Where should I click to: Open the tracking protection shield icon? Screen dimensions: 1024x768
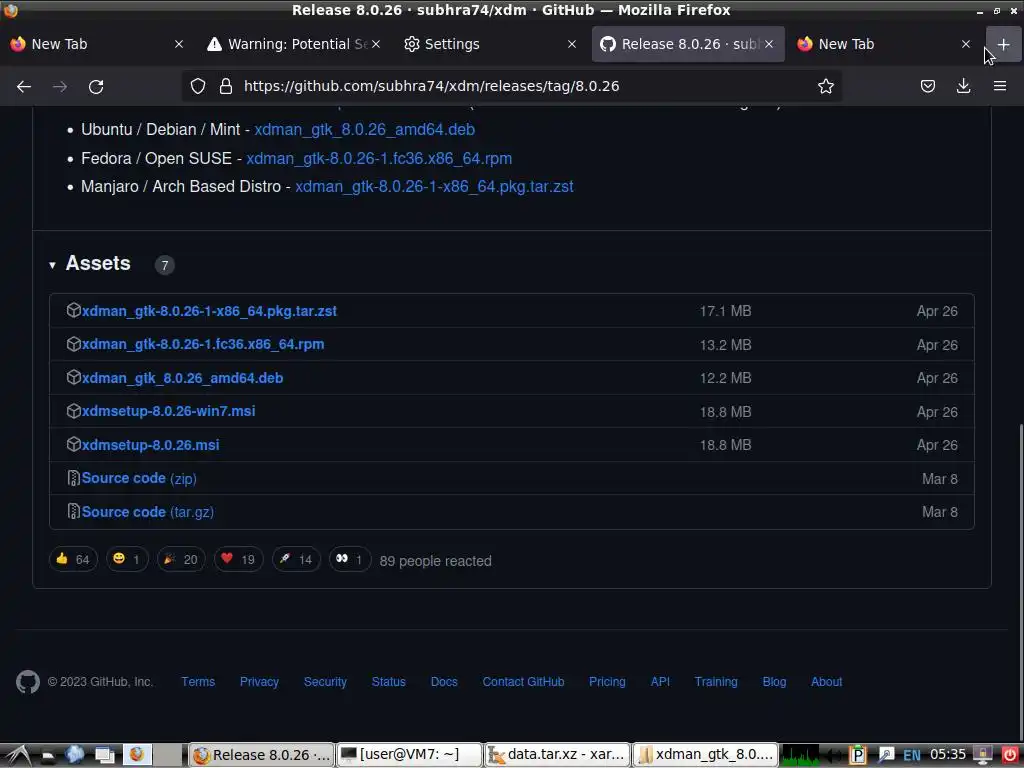198,86
